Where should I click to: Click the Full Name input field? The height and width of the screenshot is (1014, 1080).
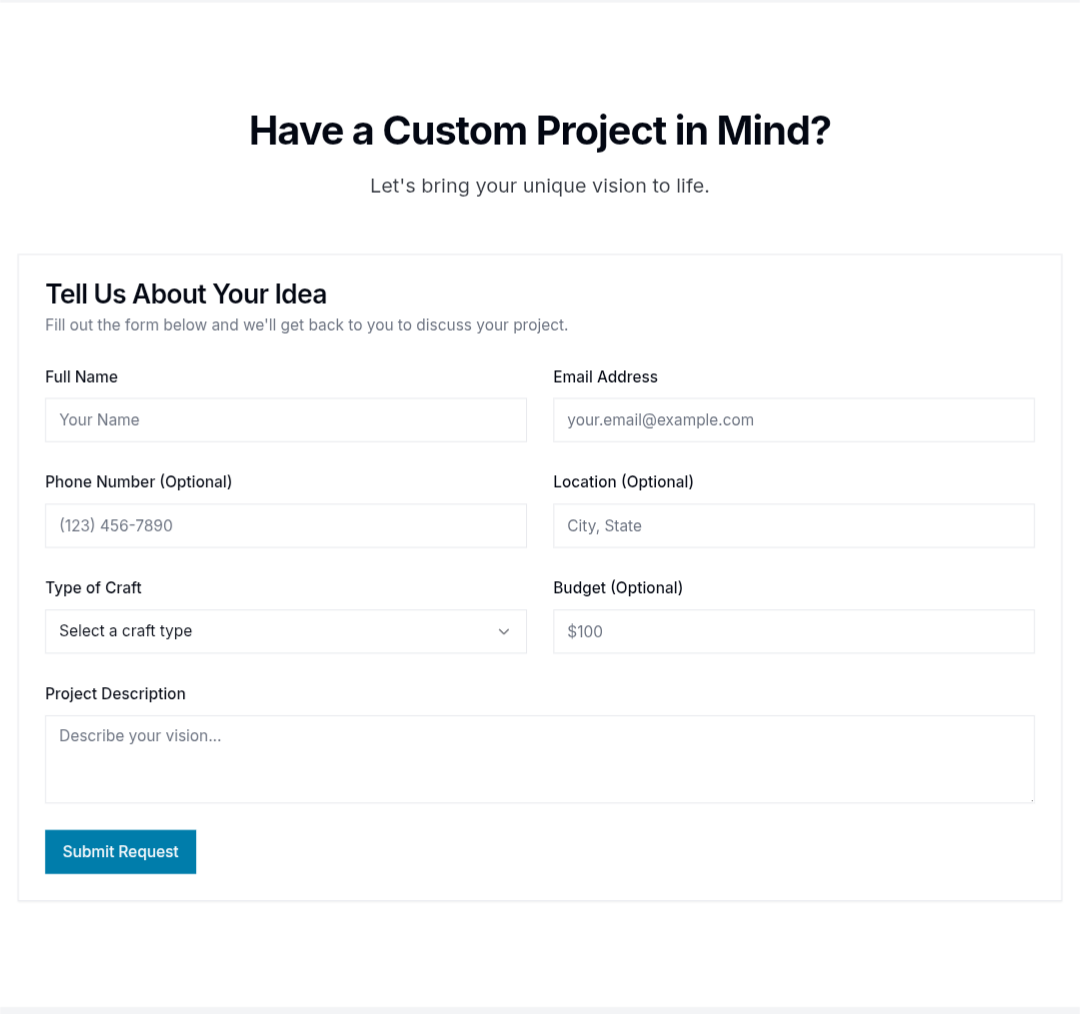point(285,420)
